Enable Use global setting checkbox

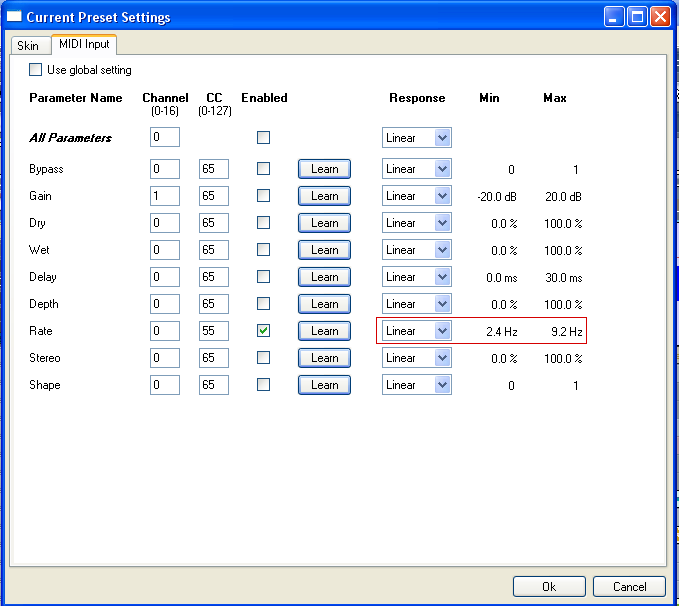(36, 70)
